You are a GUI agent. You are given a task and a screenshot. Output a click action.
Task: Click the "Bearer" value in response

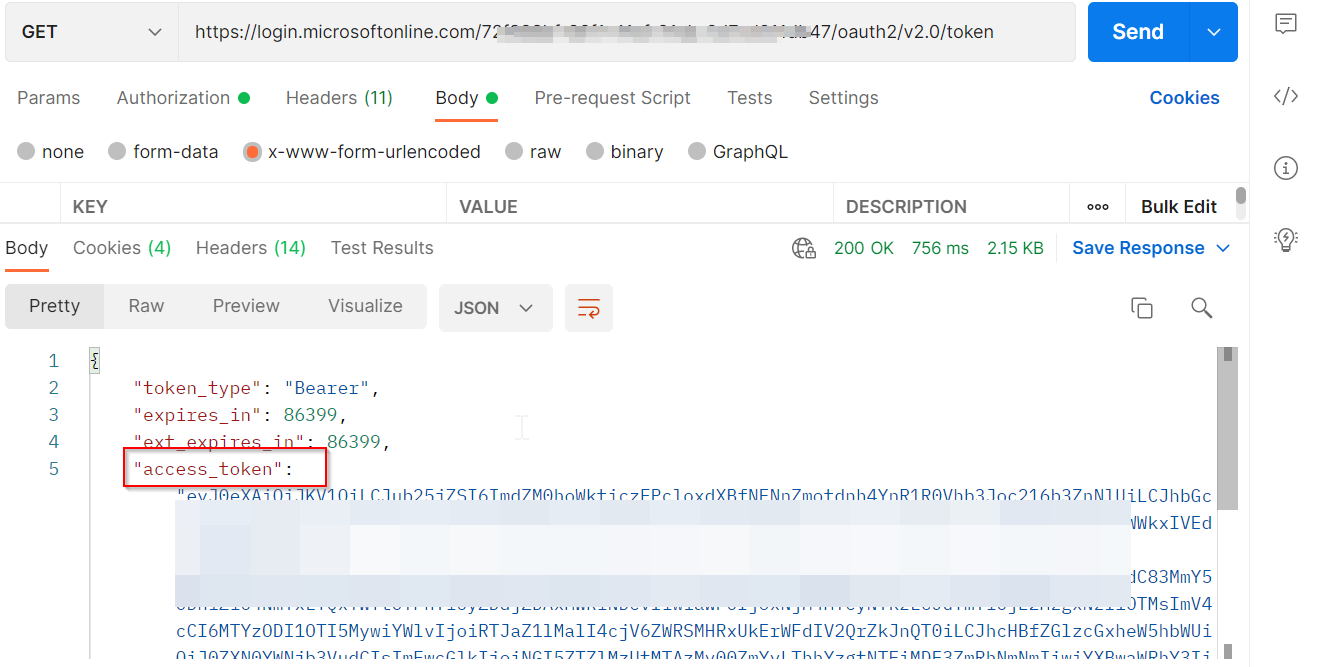[327, 388]
